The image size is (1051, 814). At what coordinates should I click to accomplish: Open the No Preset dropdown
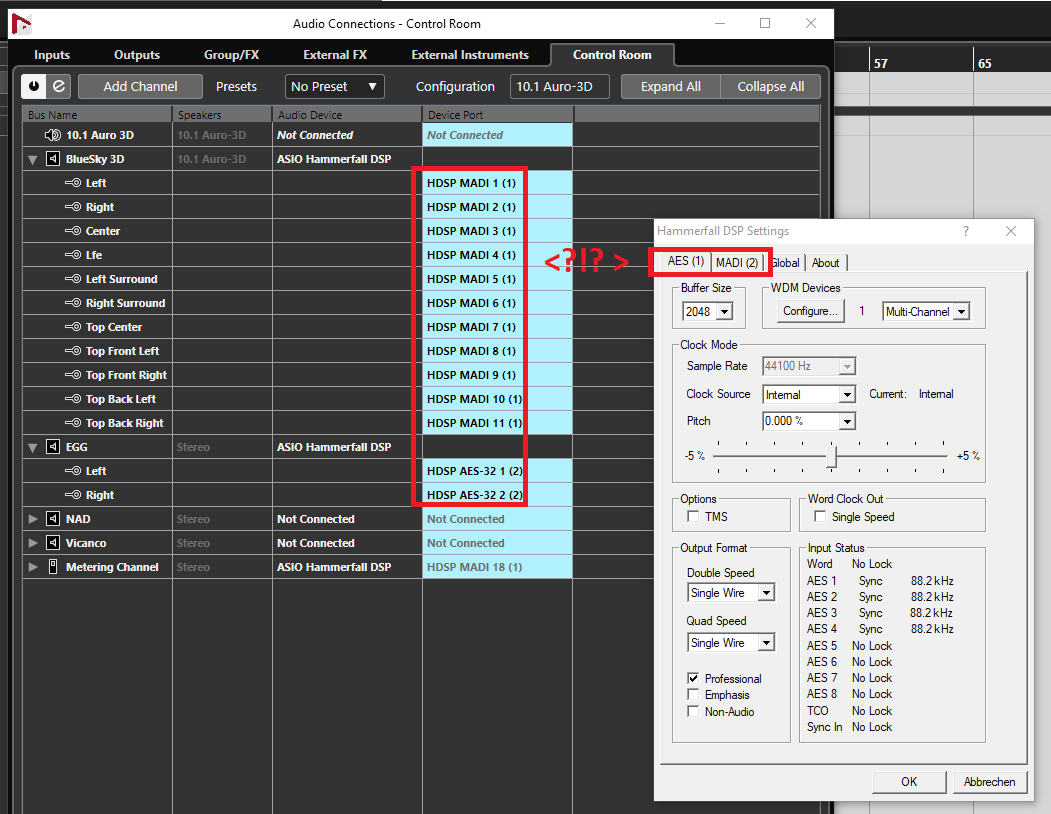[334, 86]
